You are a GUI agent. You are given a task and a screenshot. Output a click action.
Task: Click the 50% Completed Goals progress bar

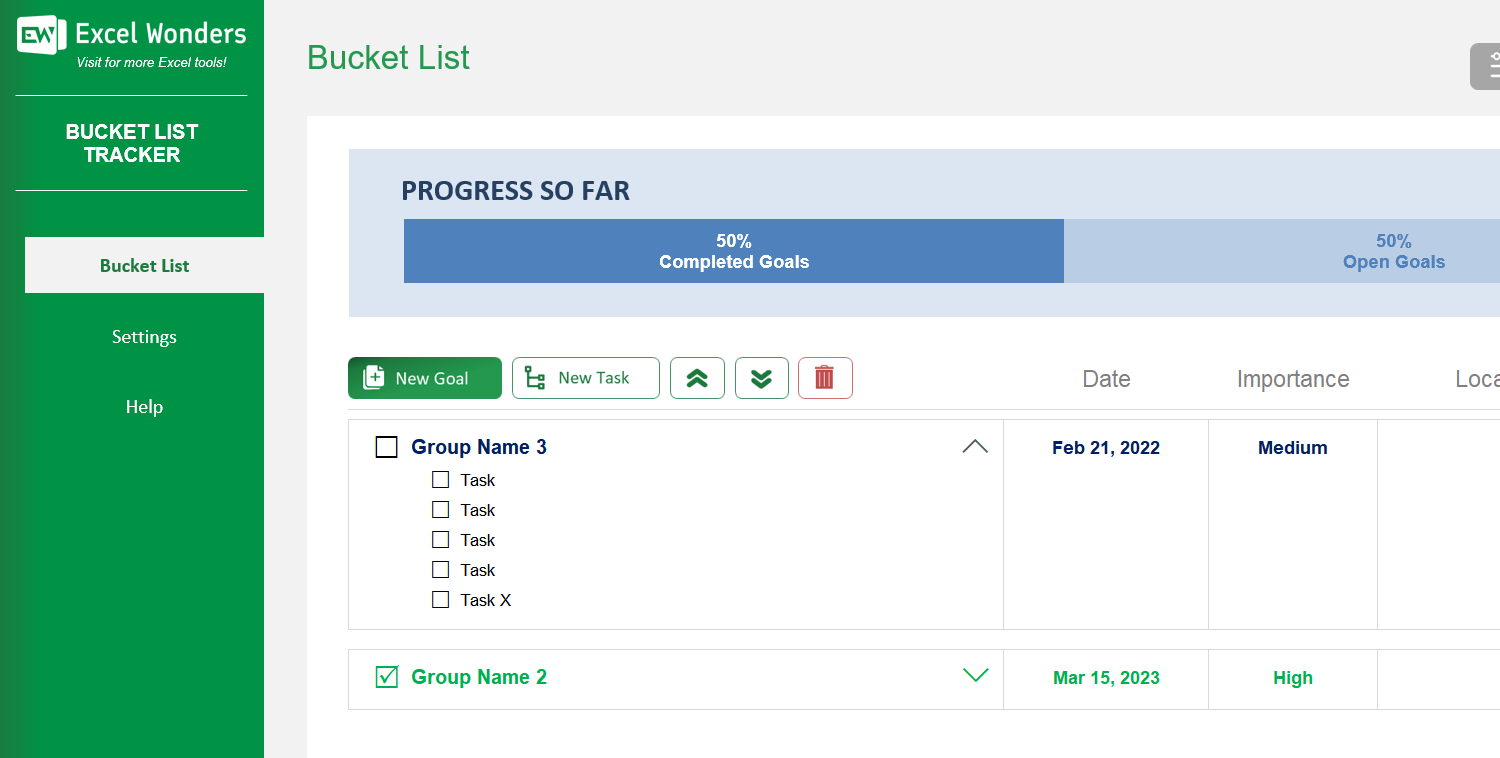(x=733, y=251)
